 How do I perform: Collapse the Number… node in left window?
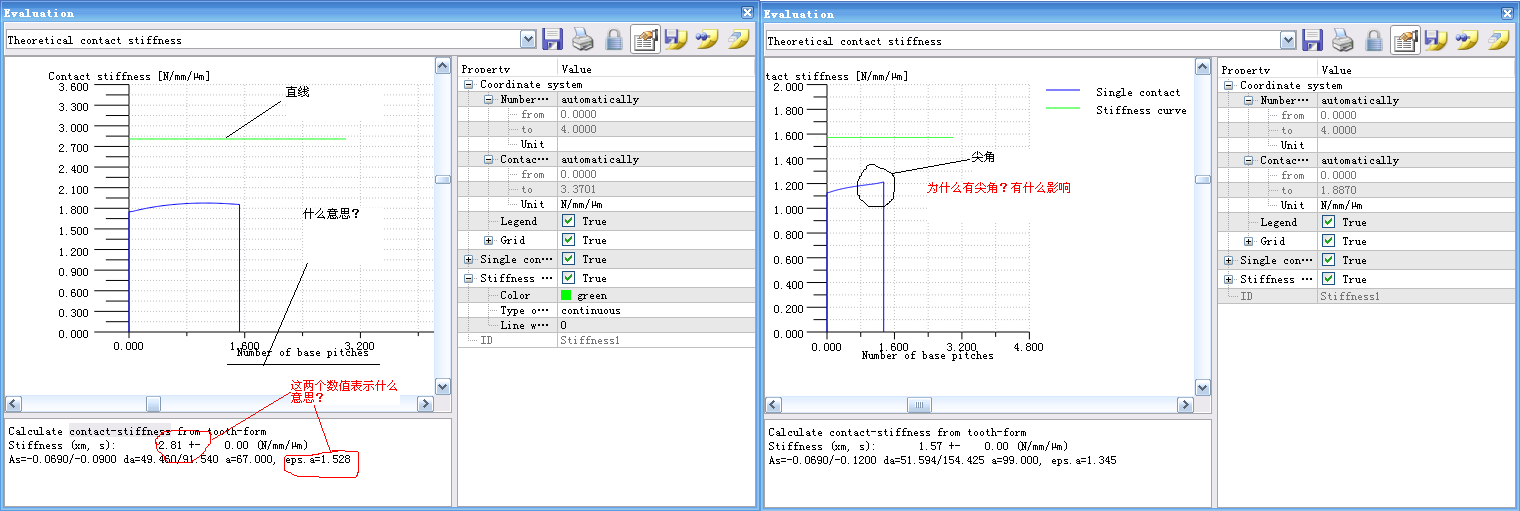[489, 100]
